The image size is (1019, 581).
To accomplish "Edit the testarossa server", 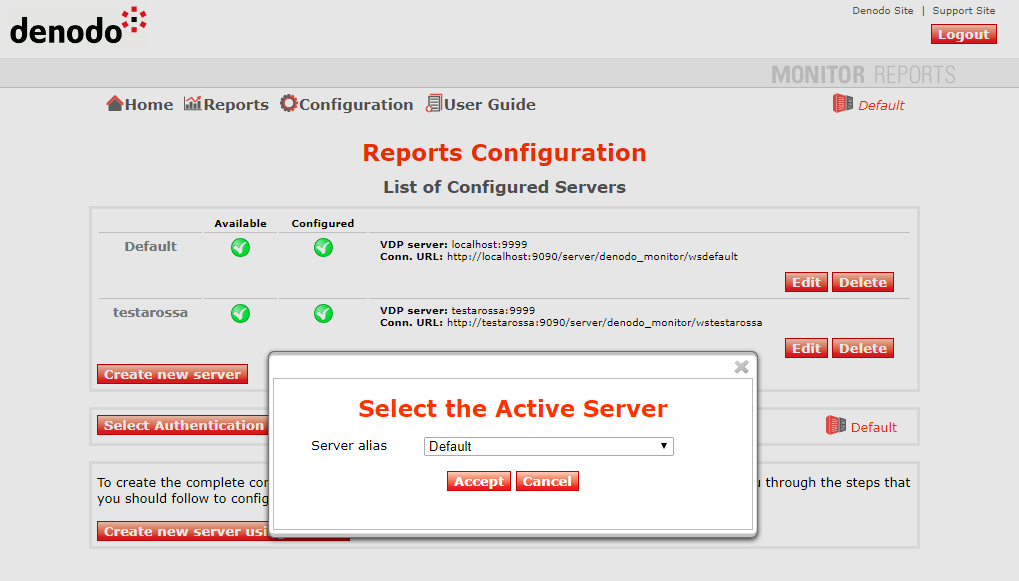I will pyautogui.click(x=806, y=348).
